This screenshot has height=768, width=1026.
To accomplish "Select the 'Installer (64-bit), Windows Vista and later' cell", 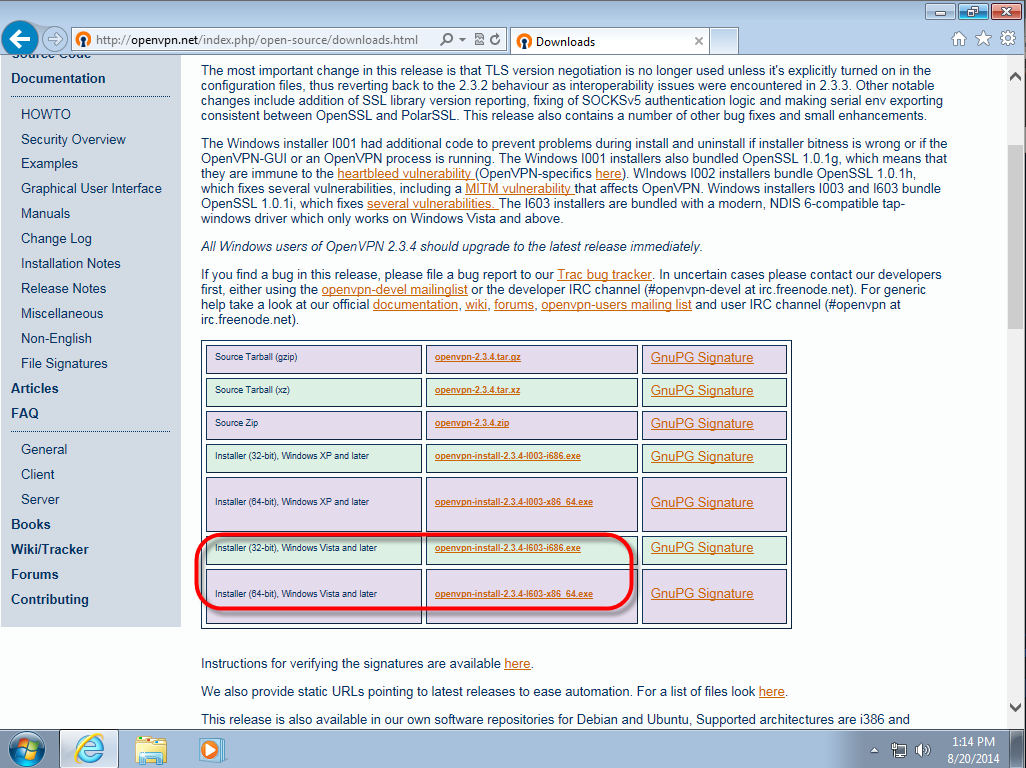I will (313, 595).
